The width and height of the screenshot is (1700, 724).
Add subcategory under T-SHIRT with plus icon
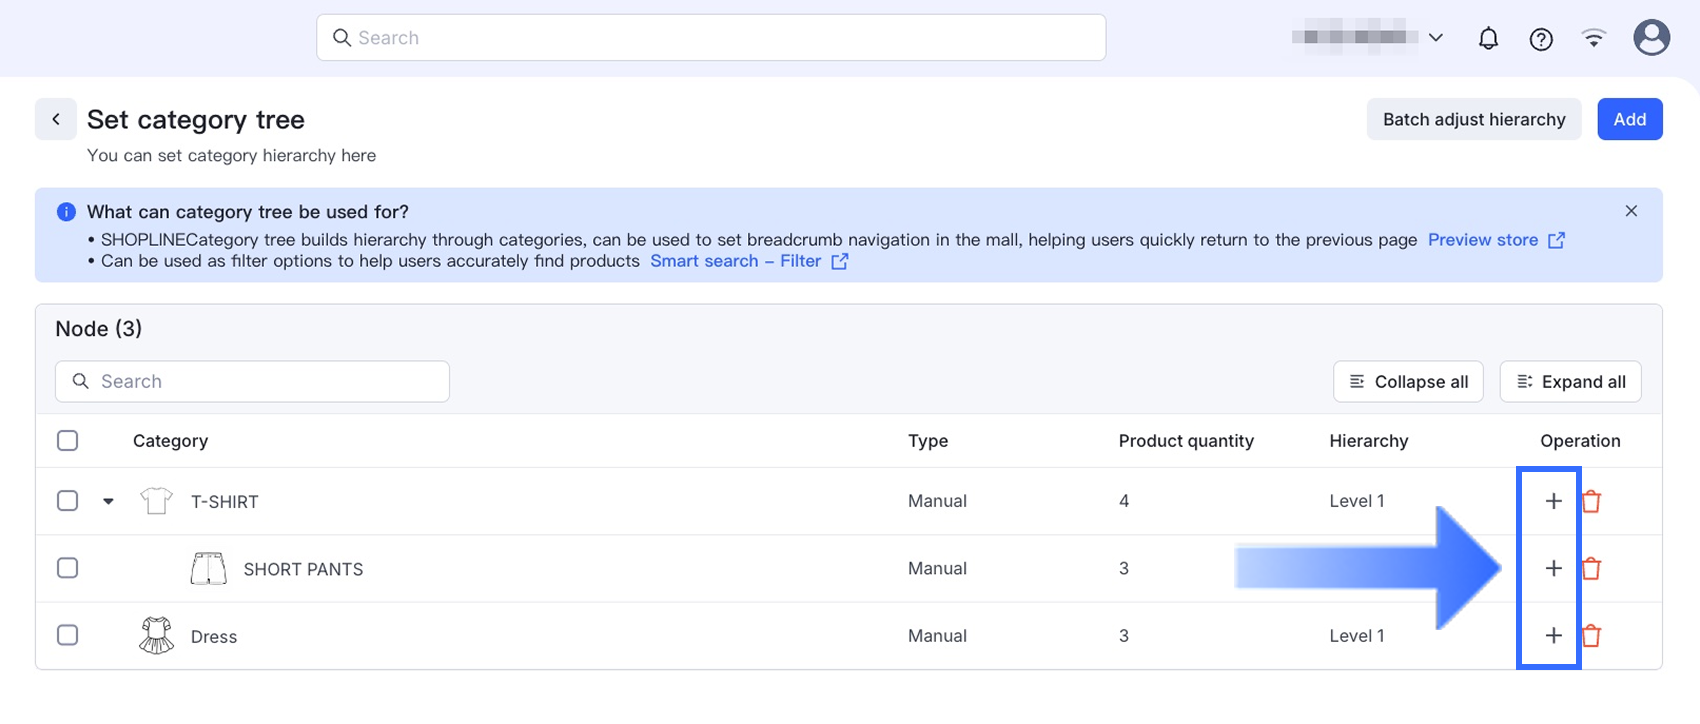1553,501
